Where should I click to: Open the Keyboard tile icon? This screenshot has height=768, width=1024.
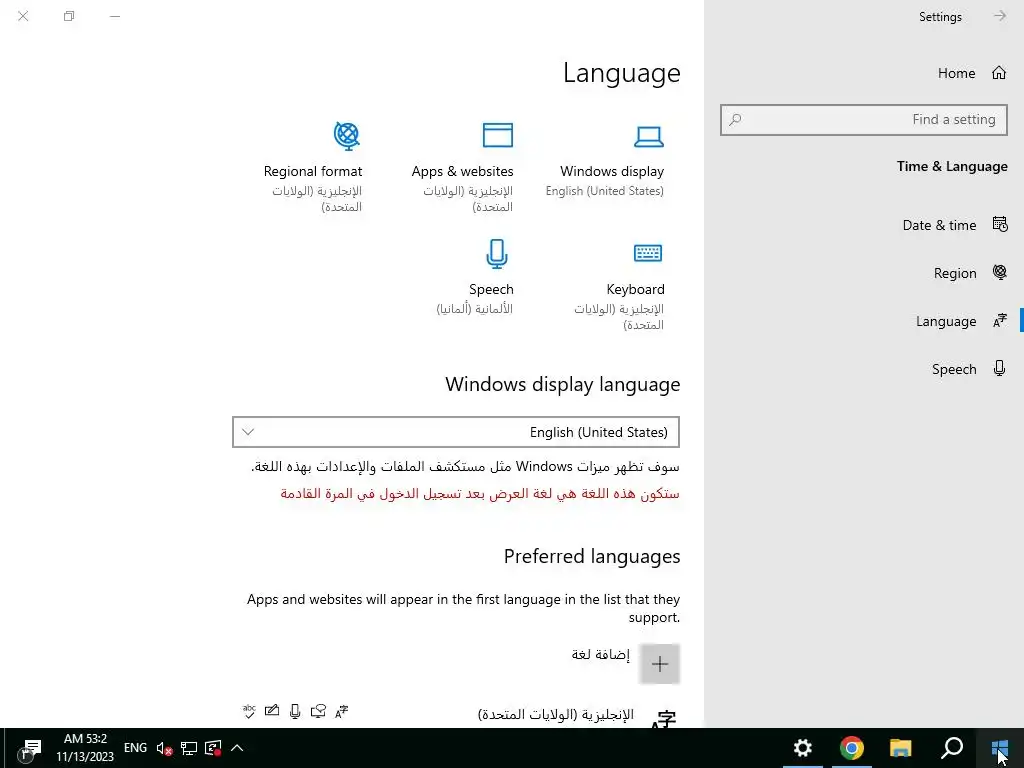coord(648,253)
